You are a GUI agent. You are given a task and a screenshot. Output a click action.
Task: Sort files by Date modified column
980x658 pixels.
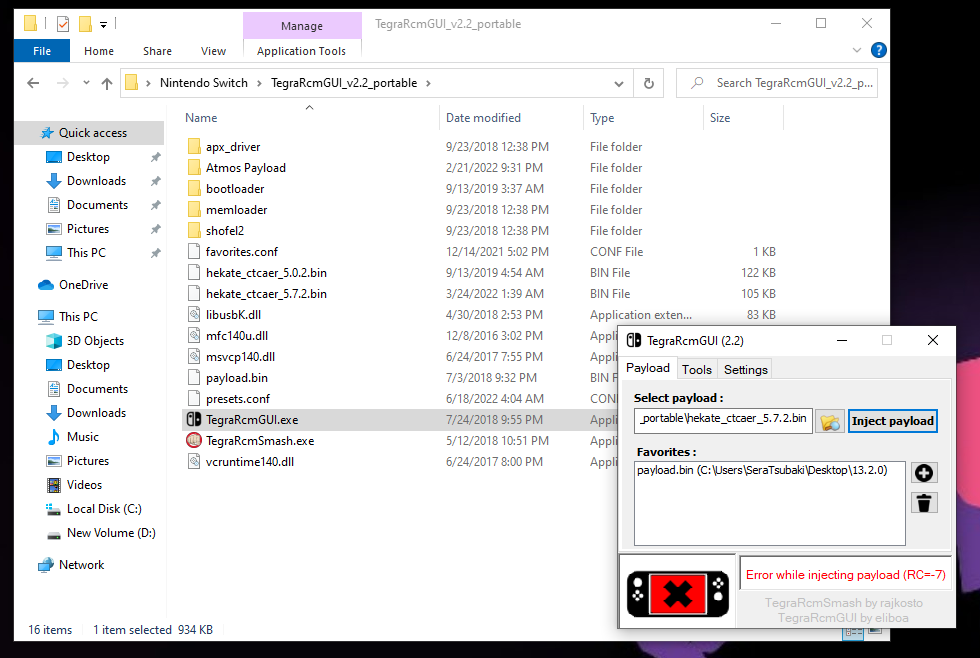(483, 117)
